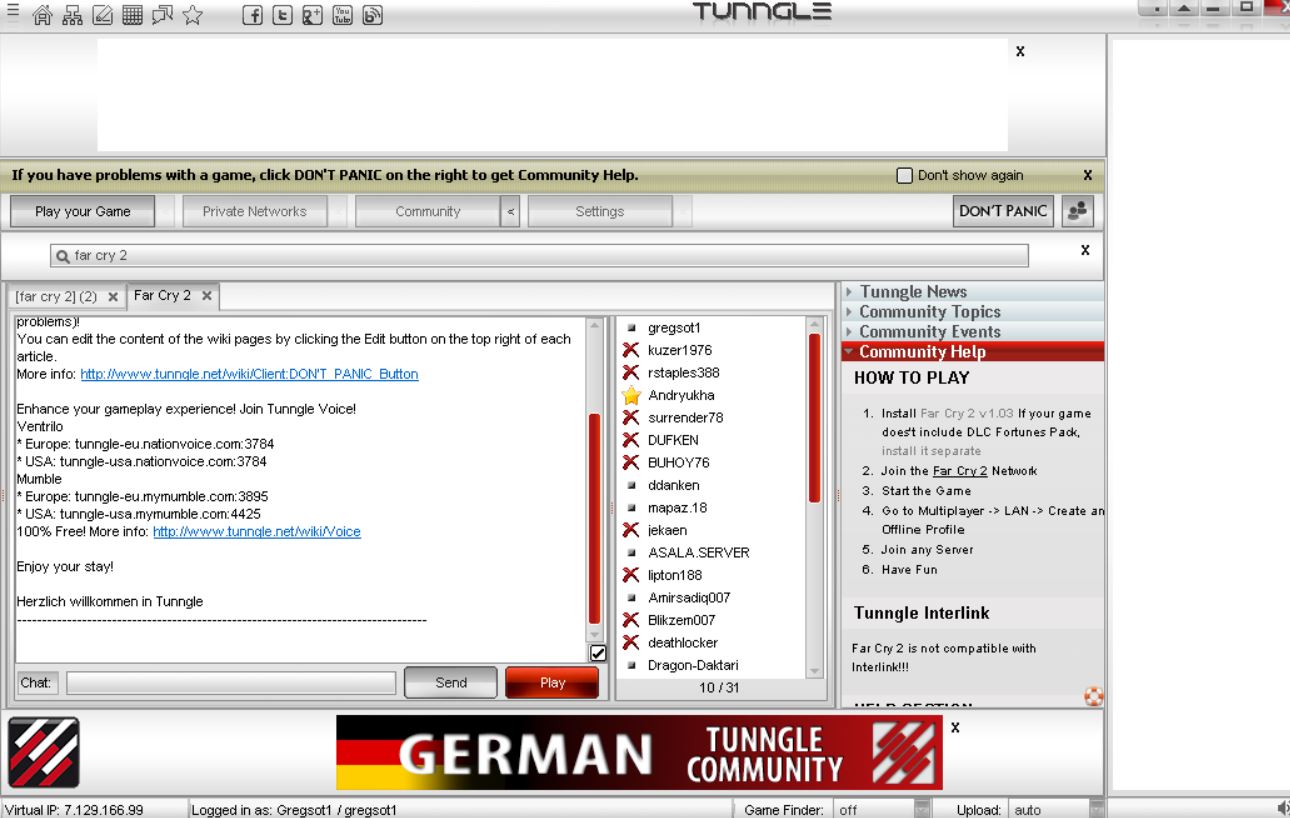Click the red X icon next to kuzer1976
1290x818 pixels.
click(x=631, y=350)
